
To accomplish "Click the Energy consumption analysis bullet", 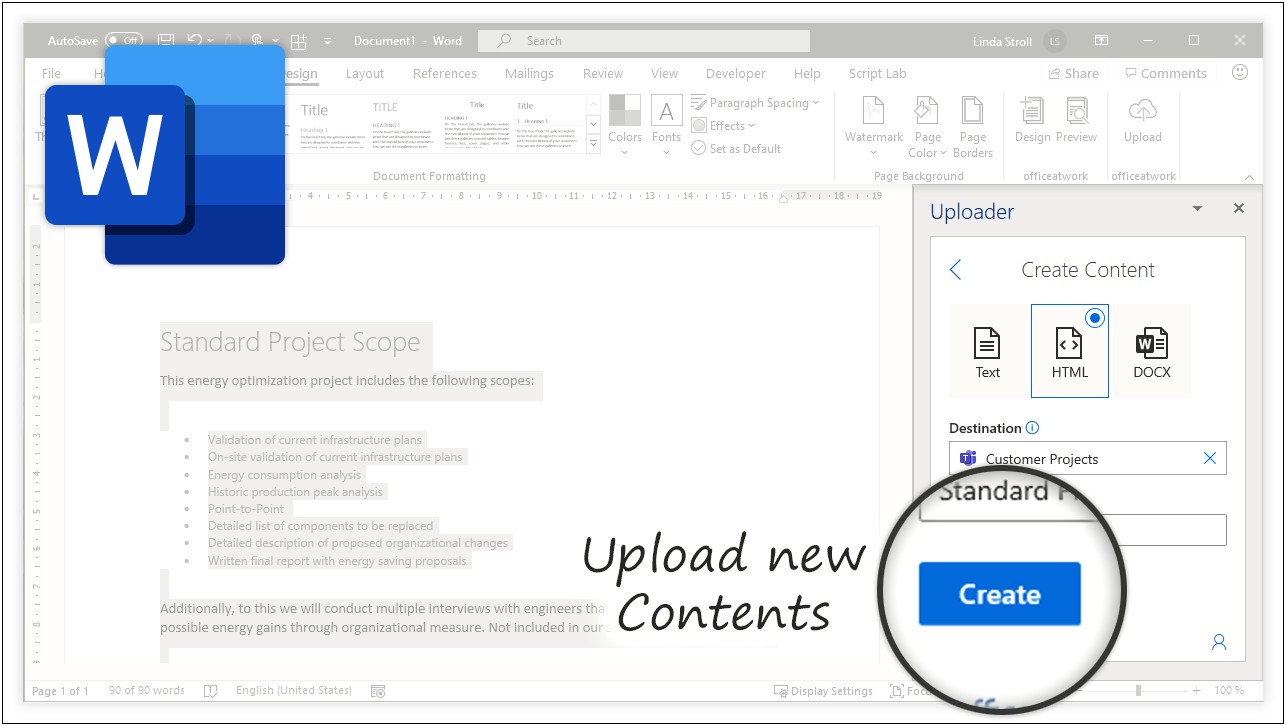I will [284, 475].
